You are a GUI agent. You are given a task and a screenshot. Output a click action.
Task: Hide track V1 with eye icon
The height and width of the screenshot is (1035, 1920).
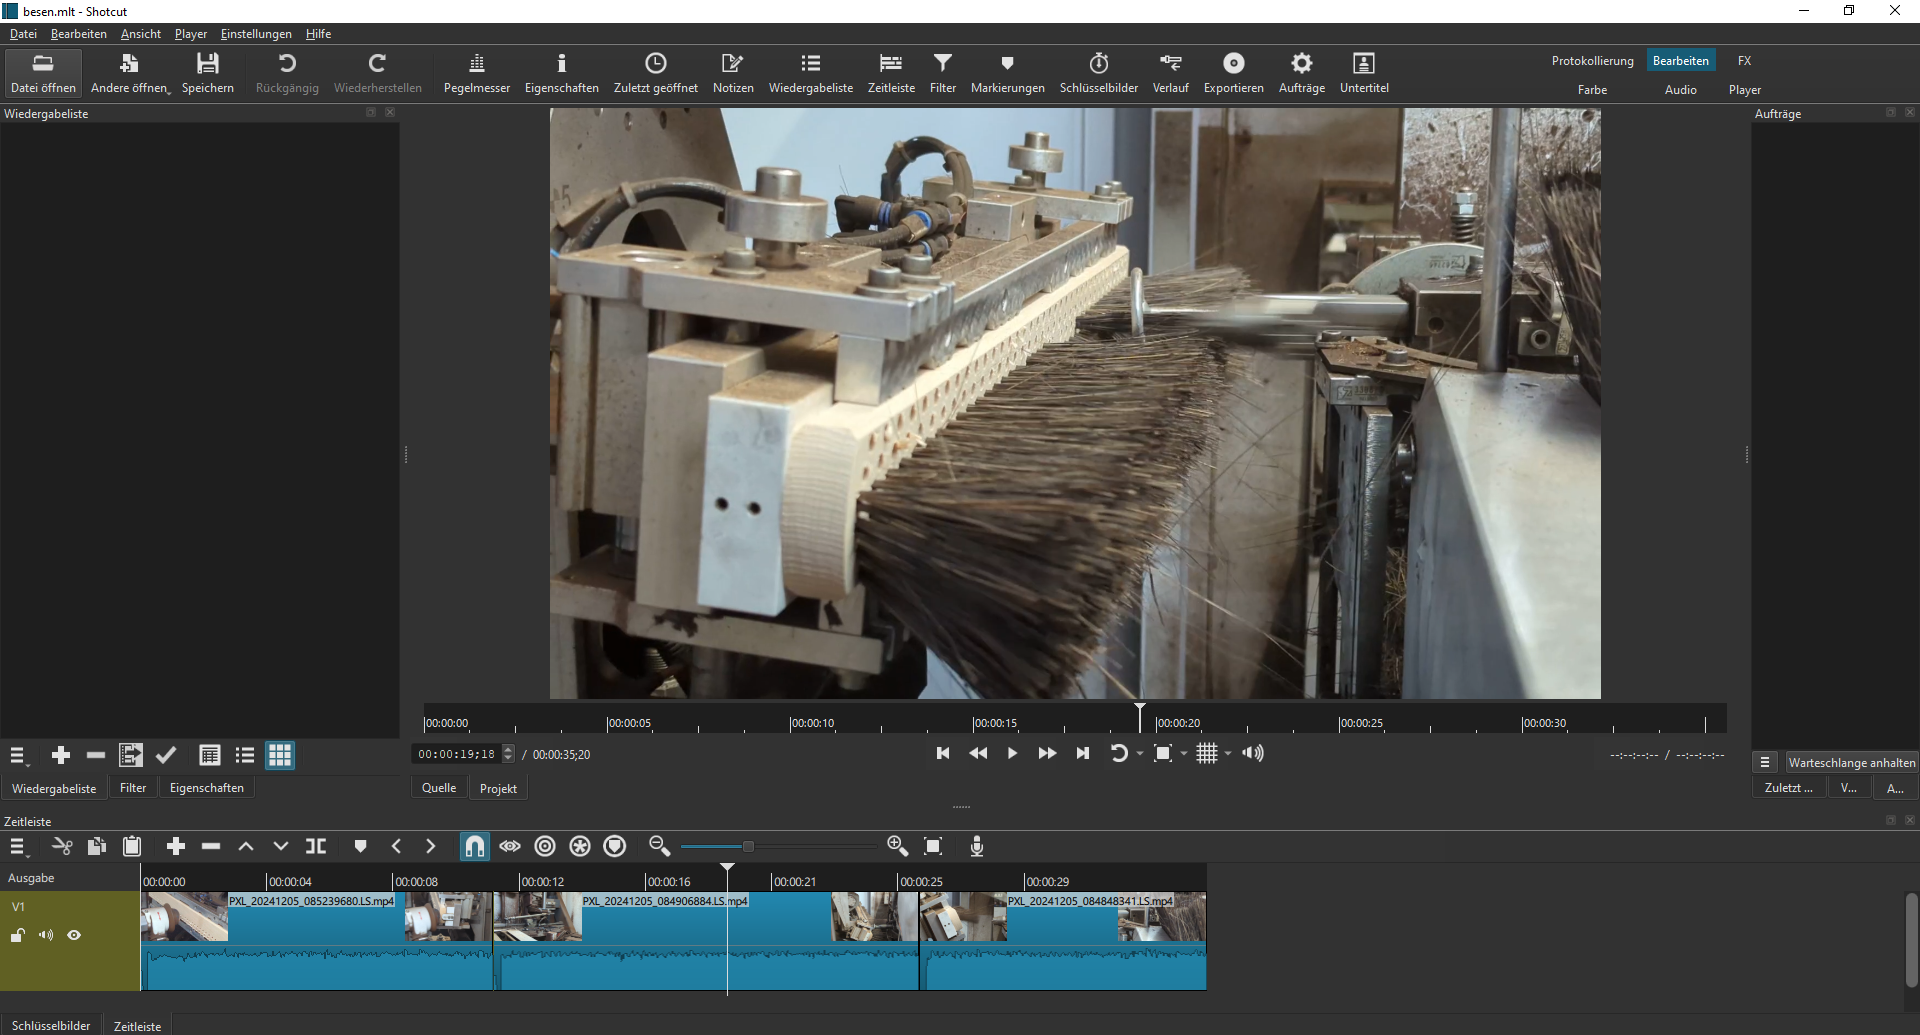click(74, 936)
